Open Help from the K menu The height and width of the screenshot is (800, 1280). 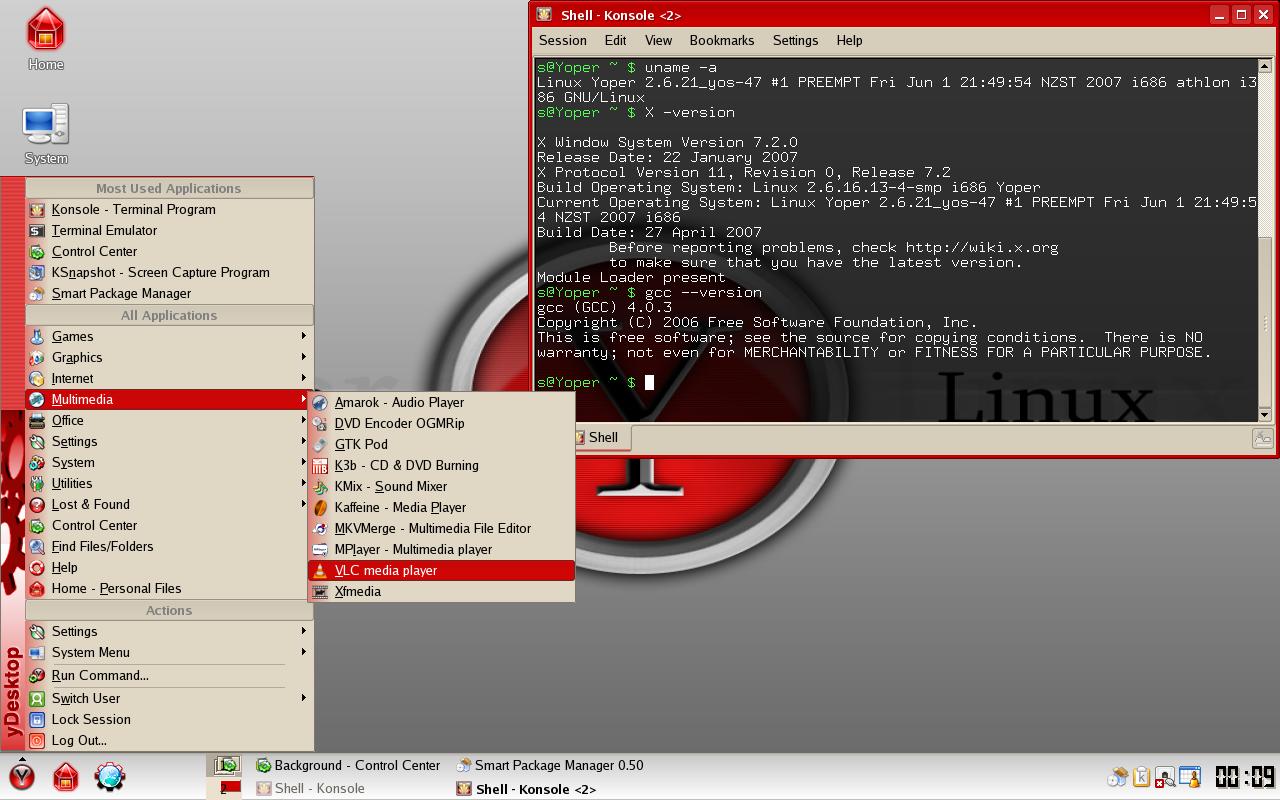pyautogui.click(x=169, y=567)
